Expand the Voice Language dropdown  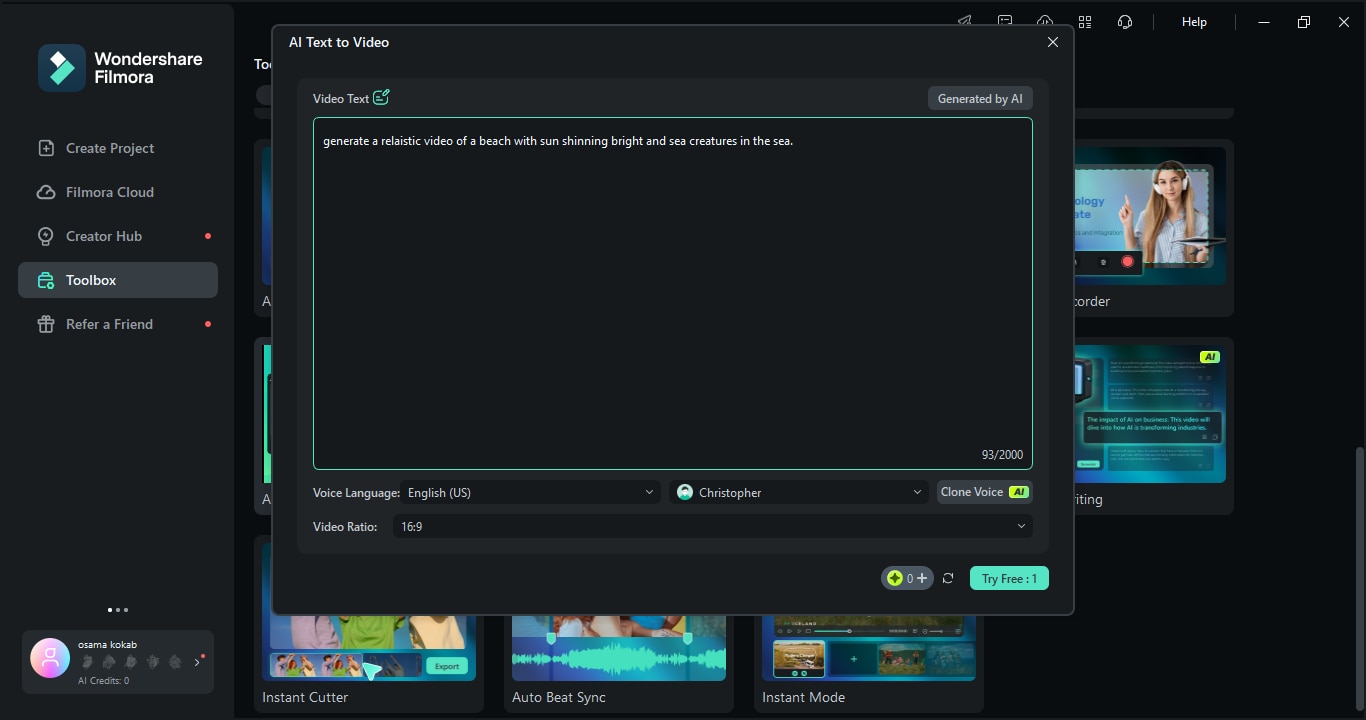(530, 492)
